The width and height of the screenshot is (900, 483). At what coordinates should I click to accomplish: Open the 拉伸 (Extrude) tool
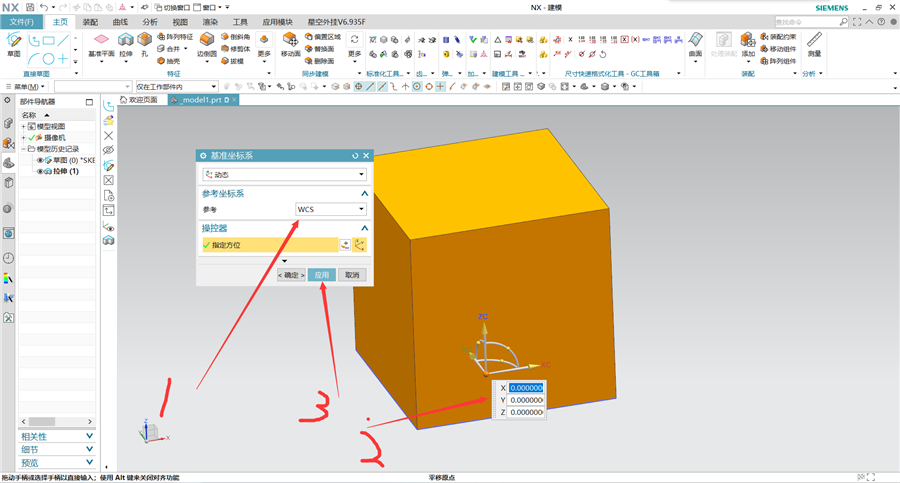tap(126, 45)
